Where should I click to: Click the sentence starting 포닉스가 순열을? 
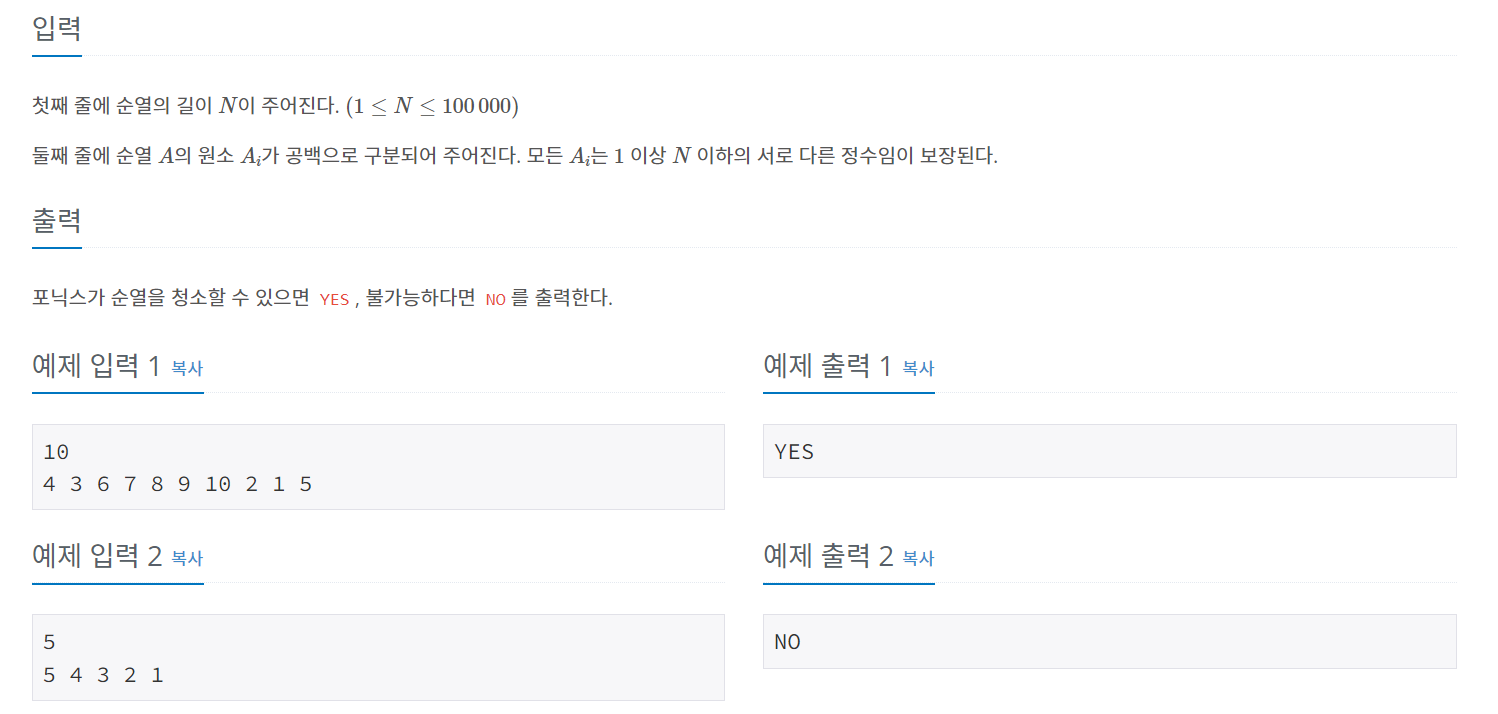coord(322,298)
